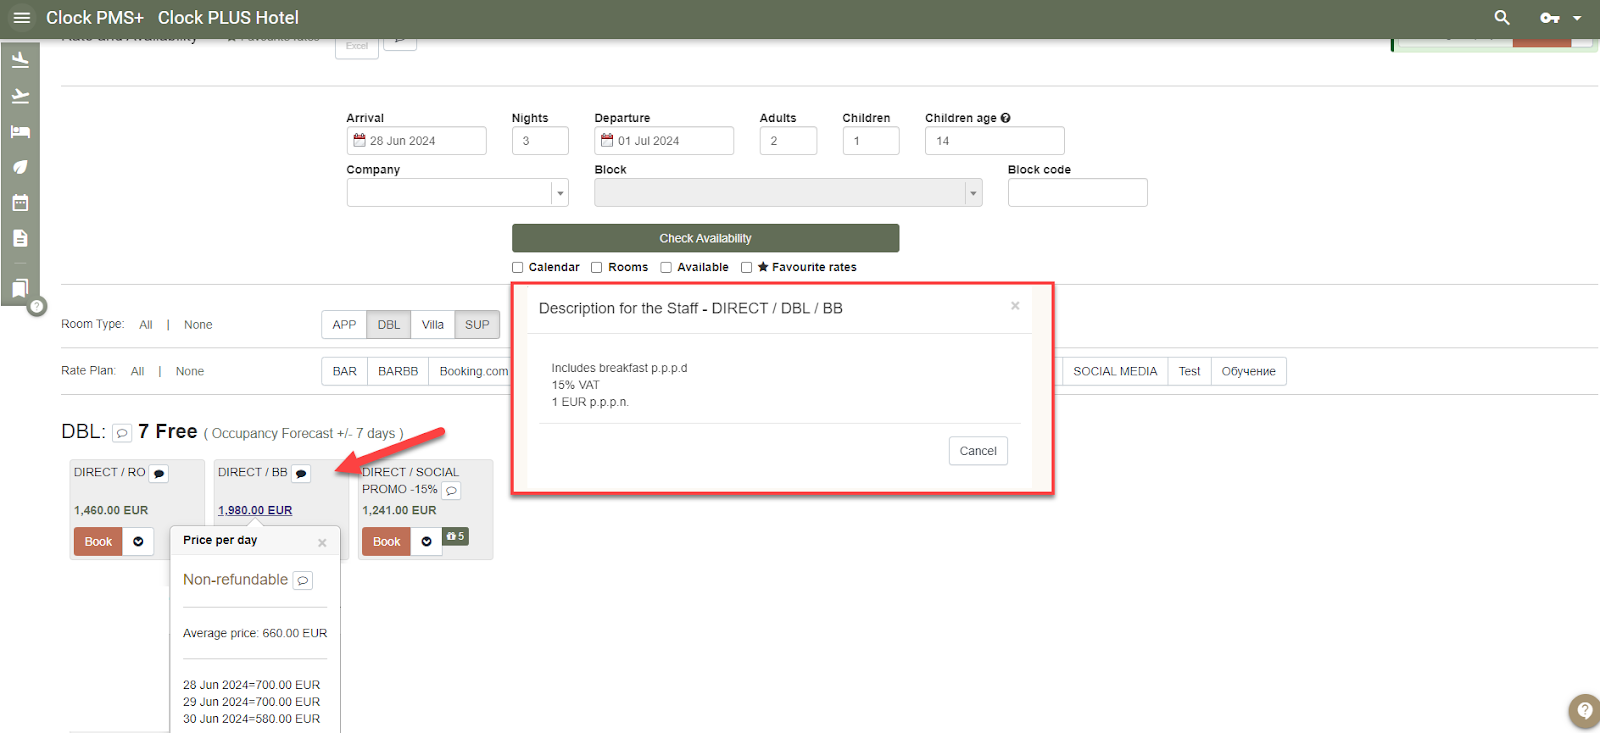Screen dimensions: 1600x733
Task: Click the leaf icon in sidebar
Action: (20, 167)
